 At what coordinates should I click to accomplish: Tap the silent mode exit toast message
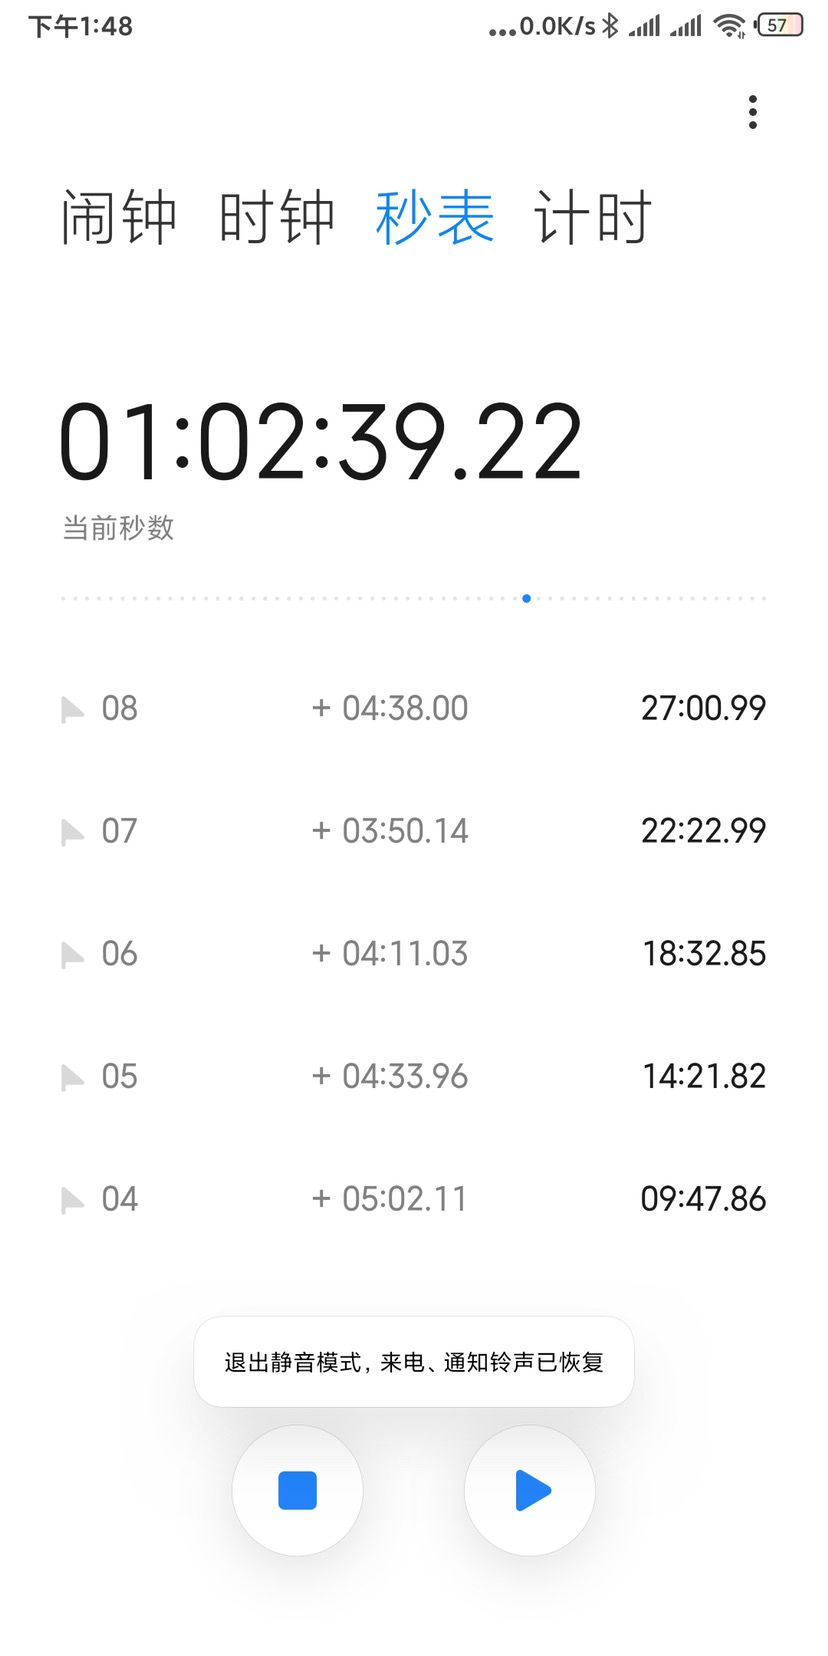[x=414, y=1362]
